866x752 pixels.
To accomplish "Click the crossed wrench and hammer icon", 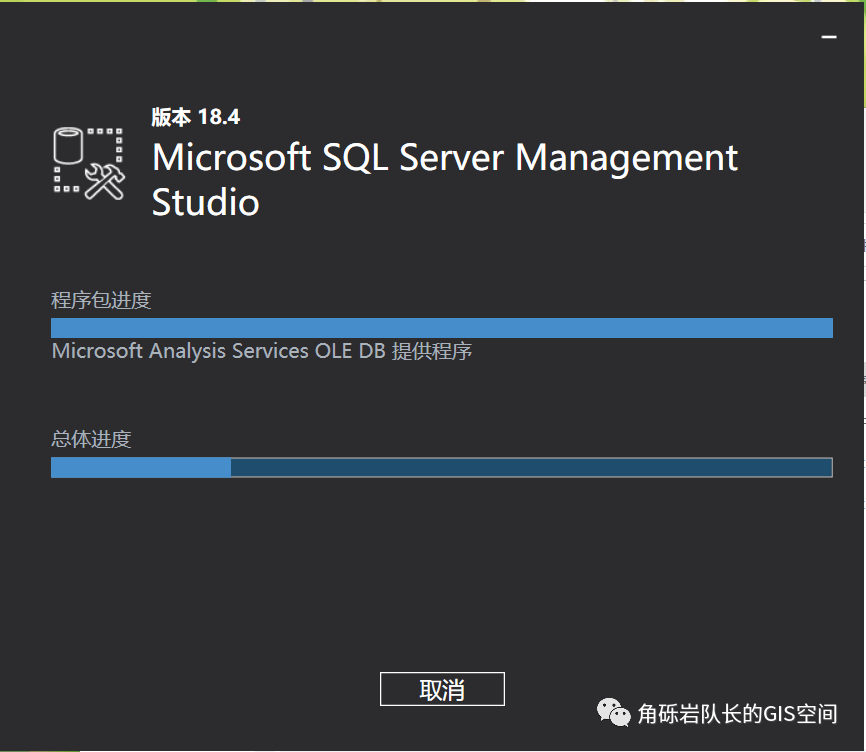I will (105, 181).
